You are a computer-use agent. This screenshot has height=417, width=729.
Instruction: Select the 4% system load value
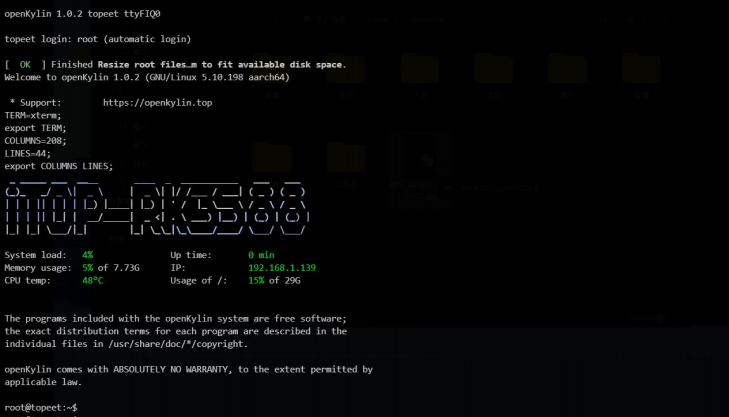tap(87, 255)
